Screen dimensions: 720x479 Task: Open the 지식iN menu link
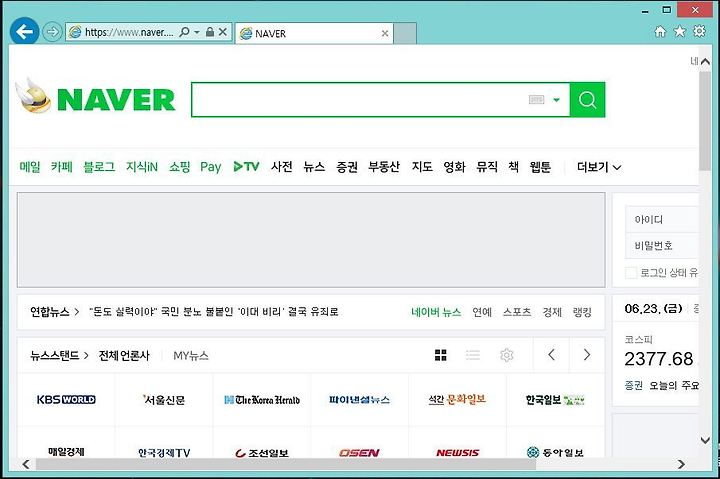(142, 167)
